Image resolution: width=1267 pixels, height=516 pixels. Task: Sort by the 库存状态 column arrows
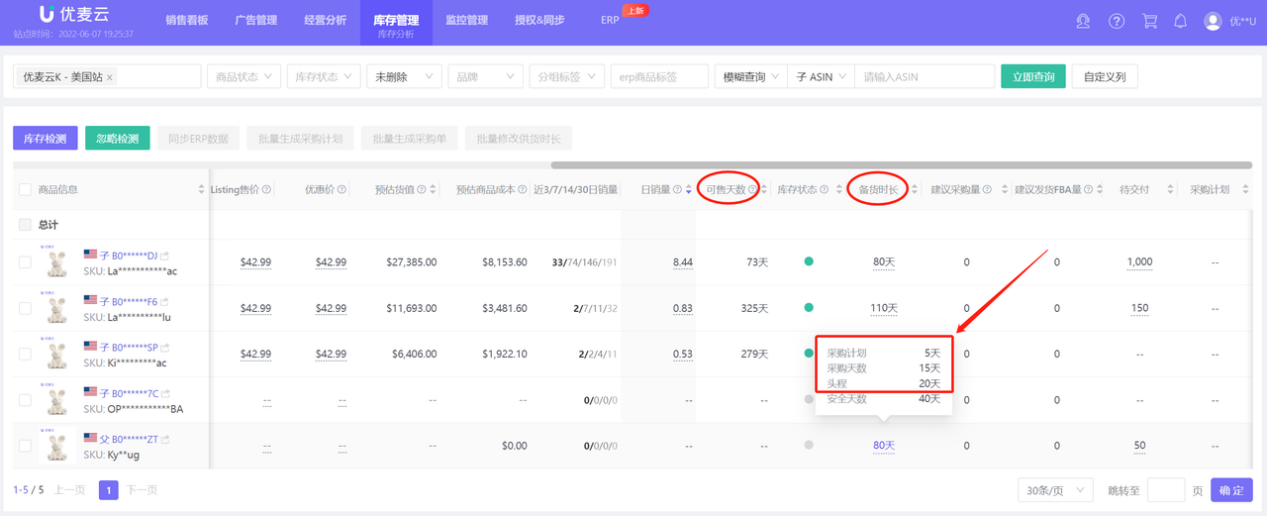point(838,189)
